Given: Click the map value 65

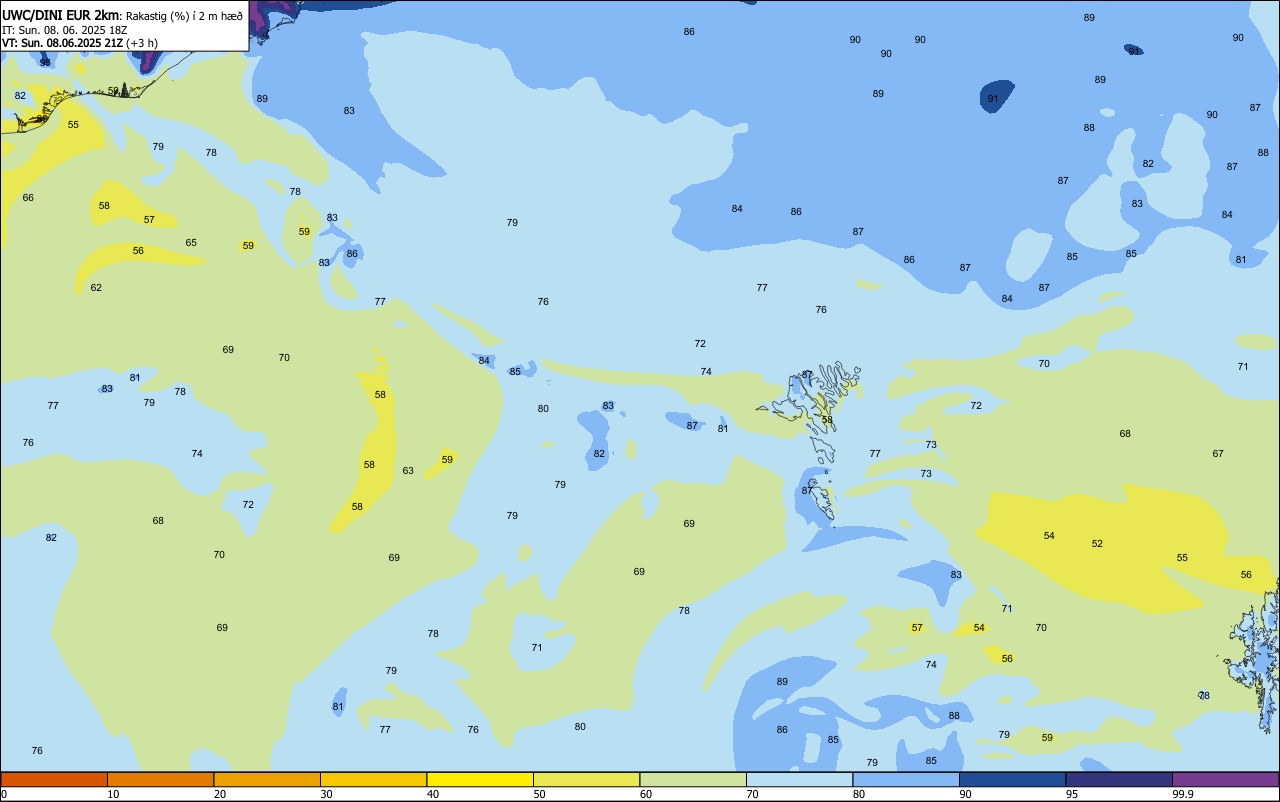Looking at the screenshot, I should pyautogui.click(x=191, y=242).
